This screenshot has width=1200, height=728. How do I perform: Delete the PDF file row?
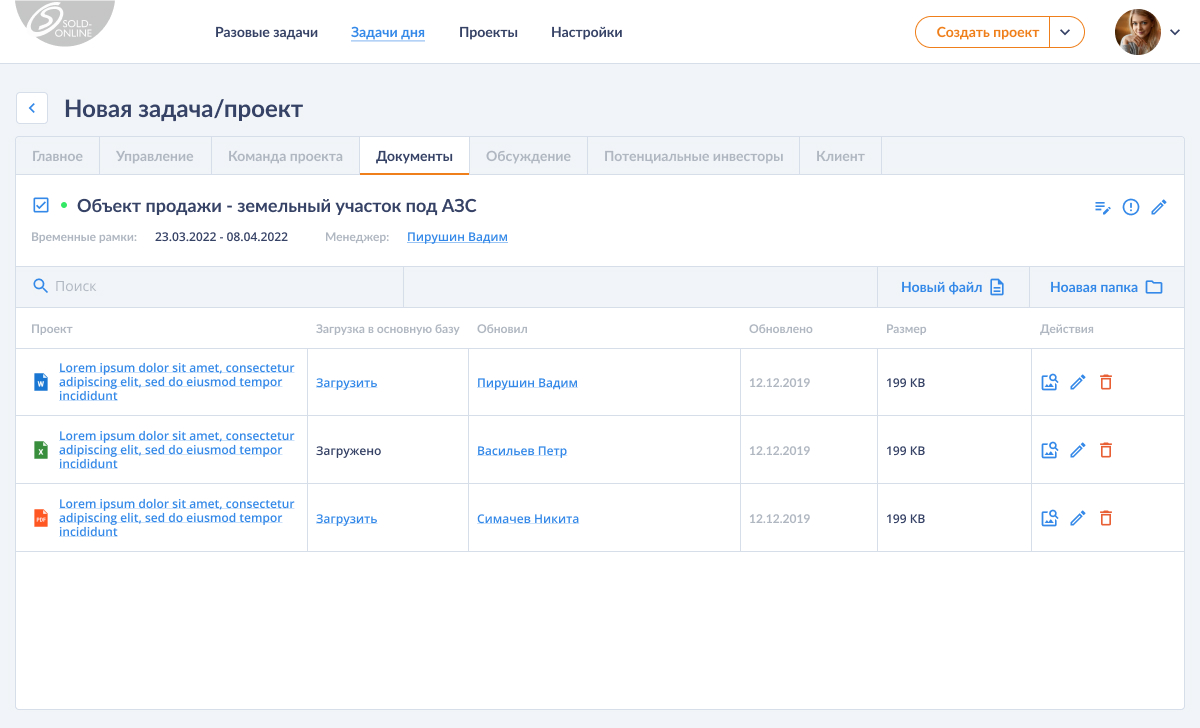[x=1105, y=518]
